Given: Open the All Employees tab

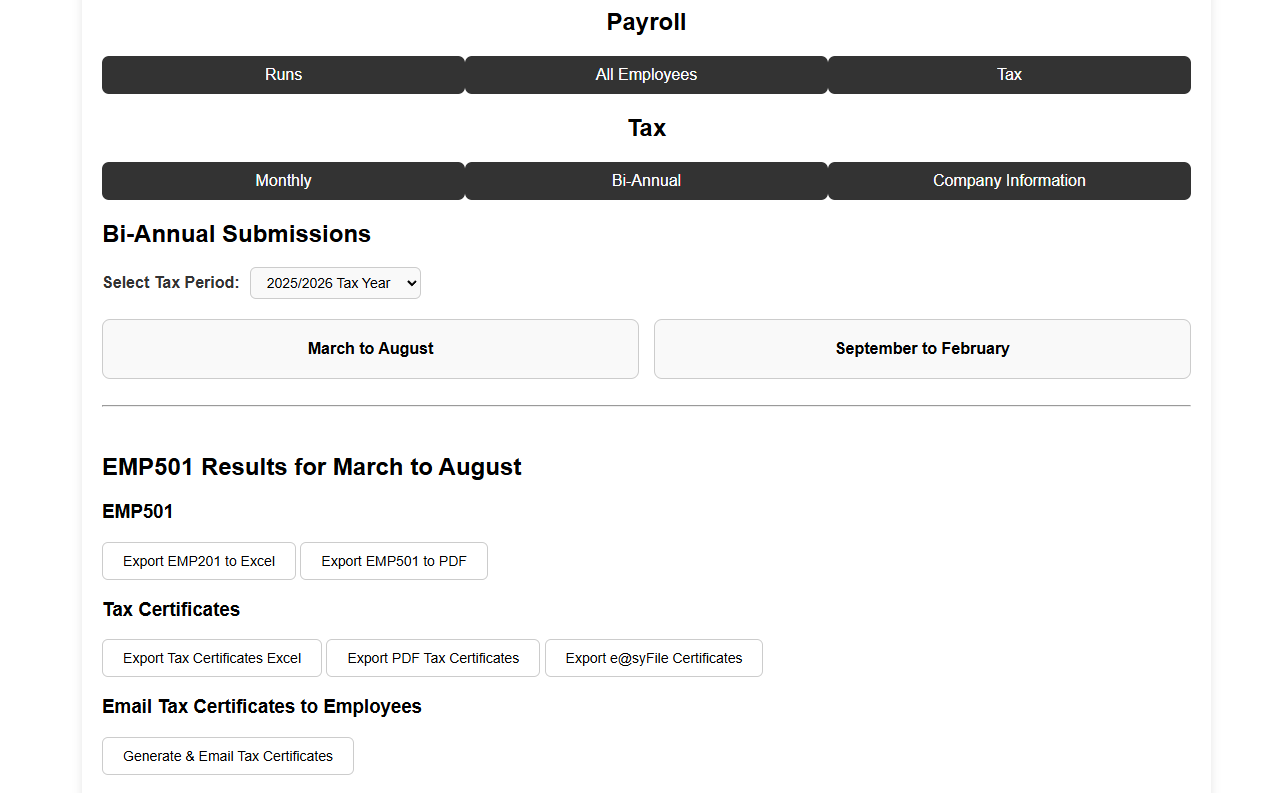Looking at the screenshot, I should [x=646, y=74].
